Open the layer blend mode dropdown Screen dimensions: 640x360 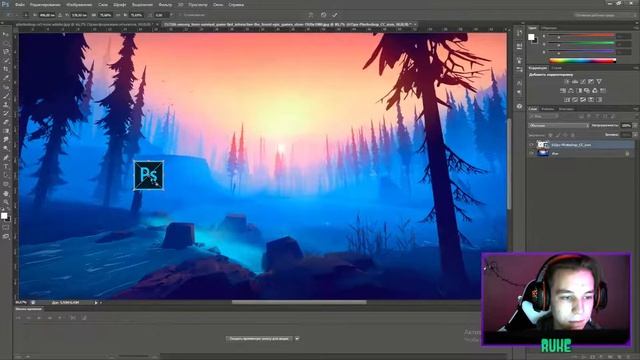[x=559, y=125]
